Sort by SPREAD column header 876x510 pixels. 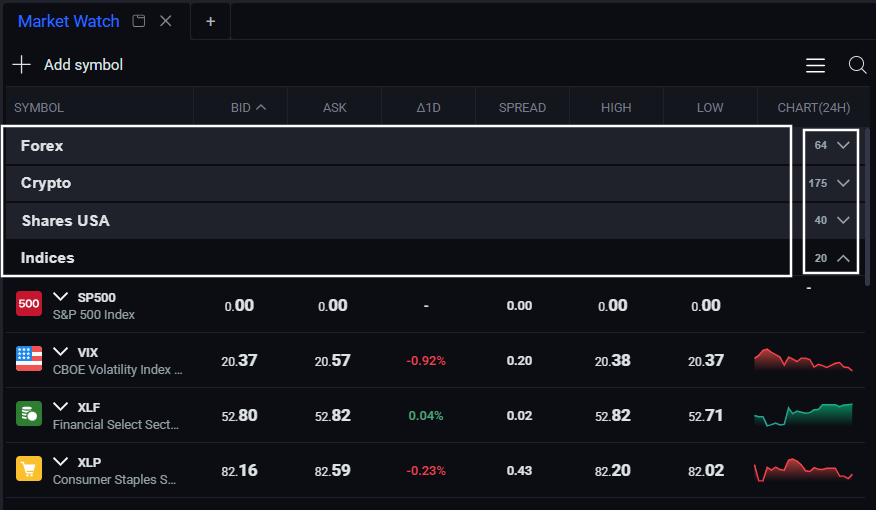coord(522,108)
